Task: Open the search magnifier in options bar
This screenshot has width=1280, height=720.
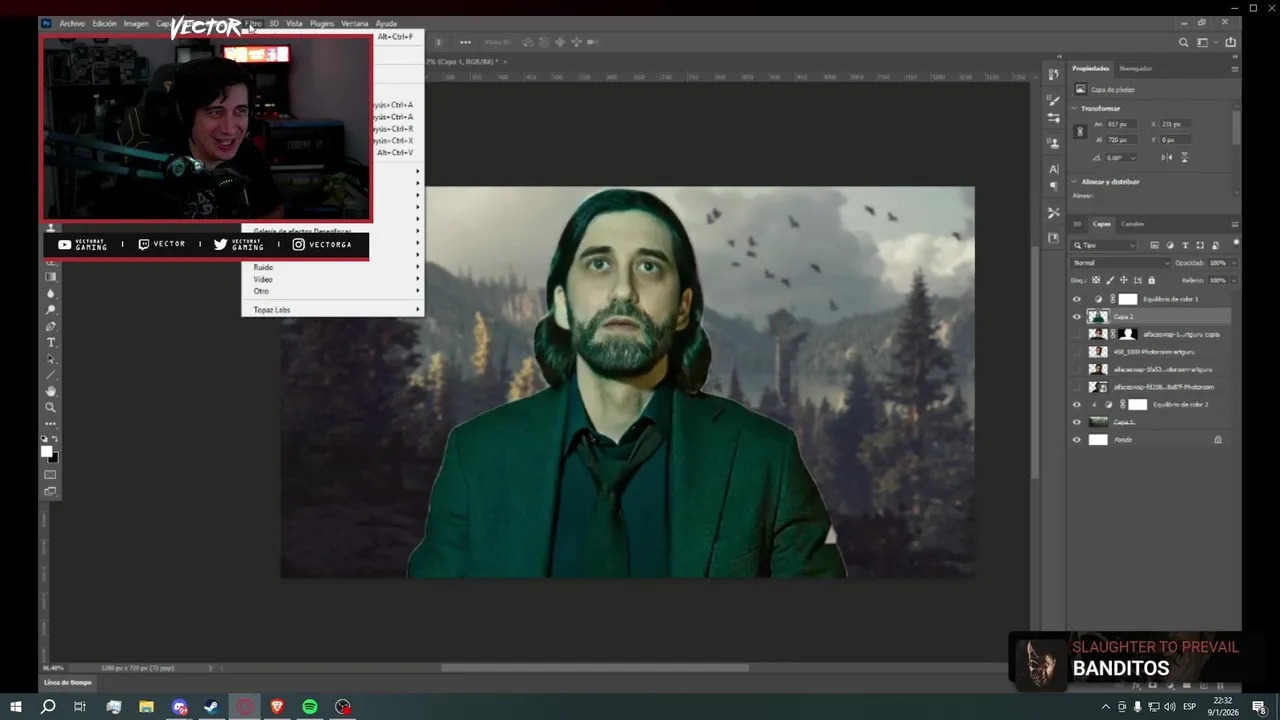Action: pyautogui.click(x=1183, y=42)
